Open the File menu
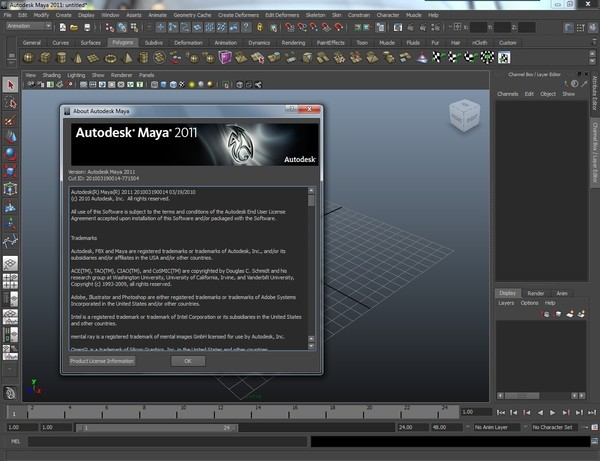The height and width of the screenshot is (461, 600). [8, 15]
